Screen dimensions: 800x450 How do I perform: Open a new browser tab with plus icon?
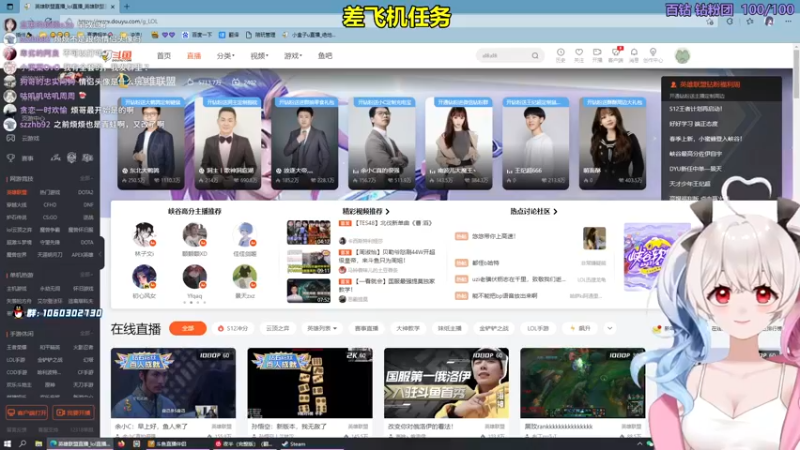coord(127,7)
